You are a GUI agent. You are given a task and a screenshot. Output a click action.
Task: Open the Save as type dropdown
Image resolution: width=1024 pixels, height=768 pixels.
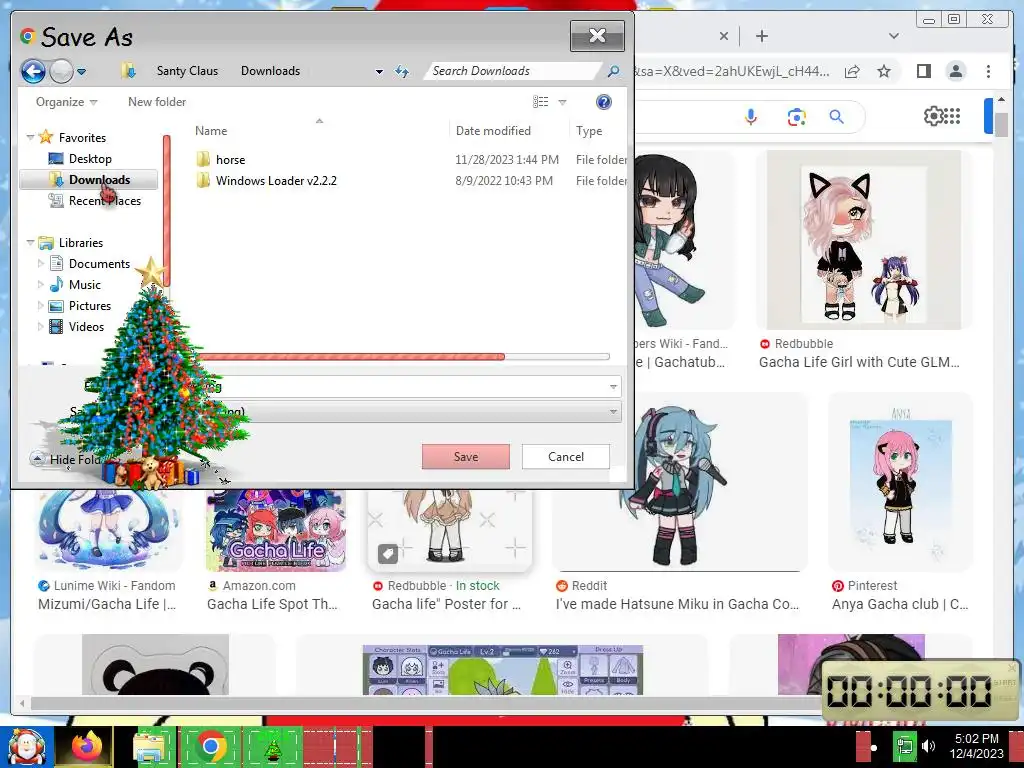coord(613,412)
